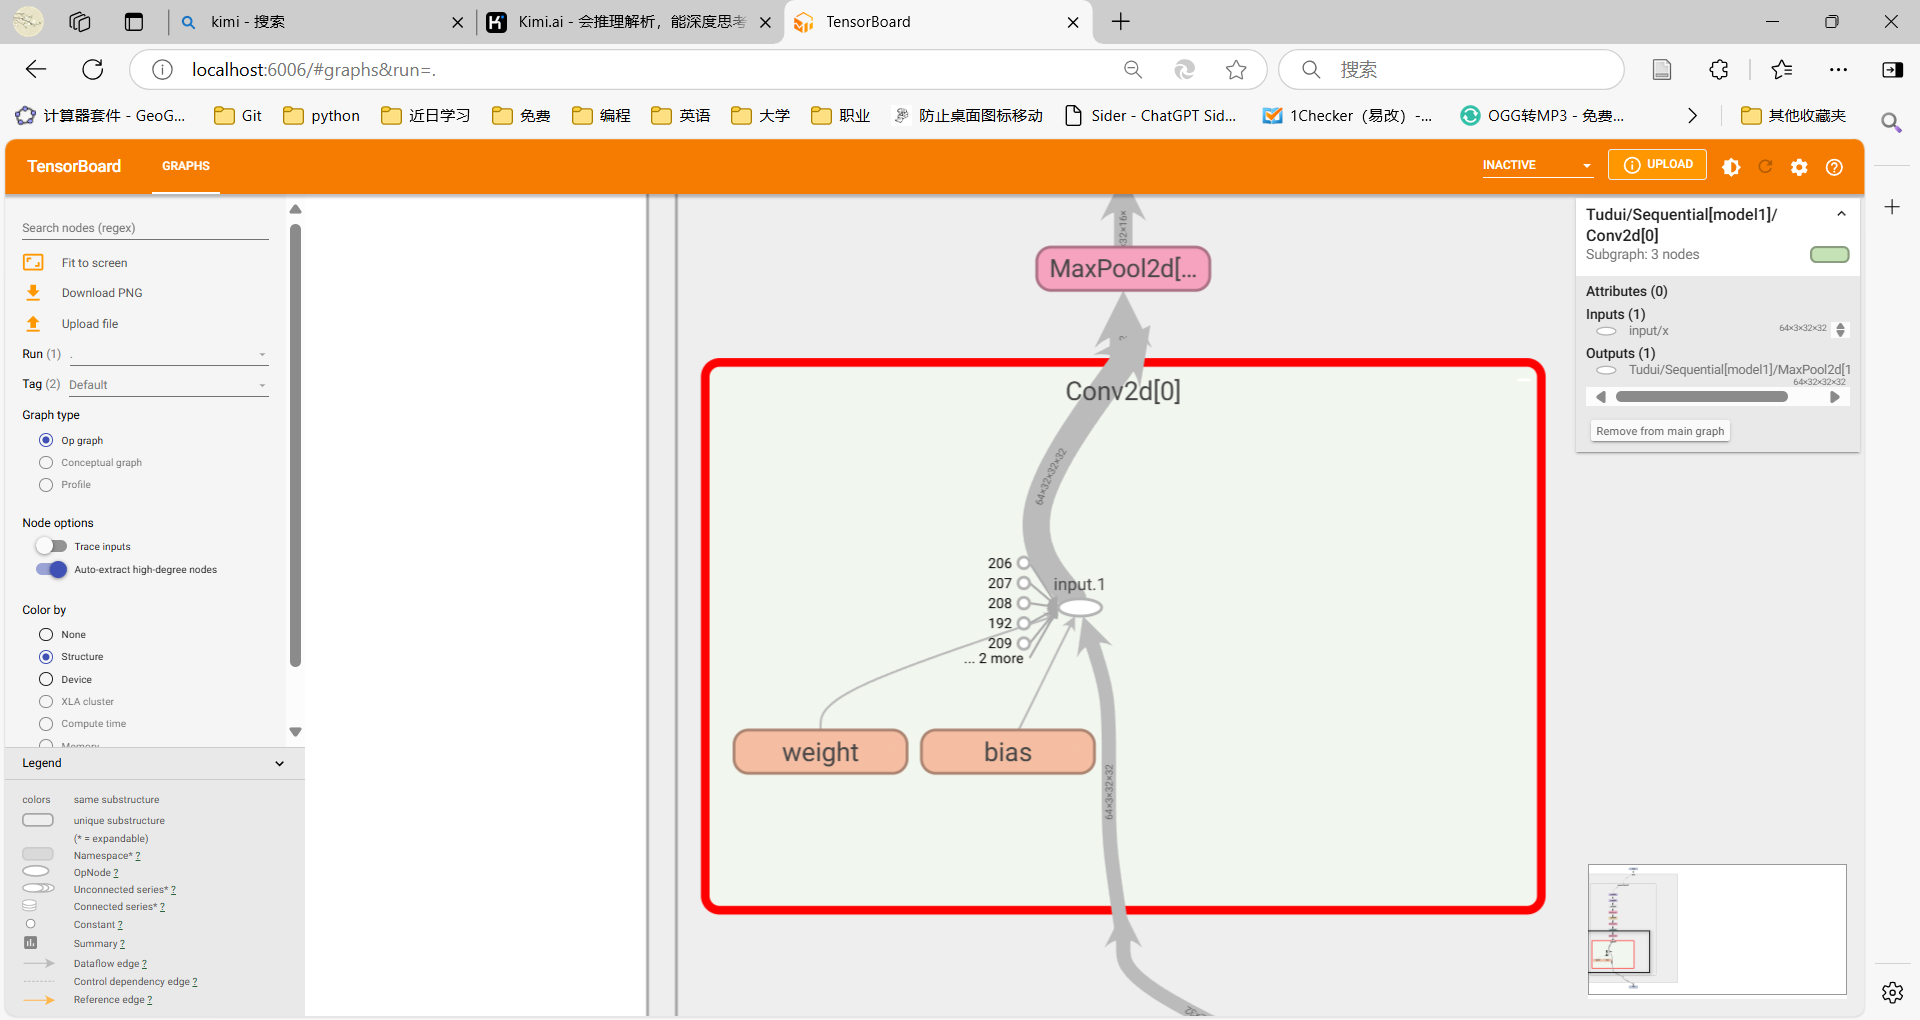The image size is (1920, 1020).
Task: Click the browser back arrow
Action: pyautogui.click(x=36, y=69)
